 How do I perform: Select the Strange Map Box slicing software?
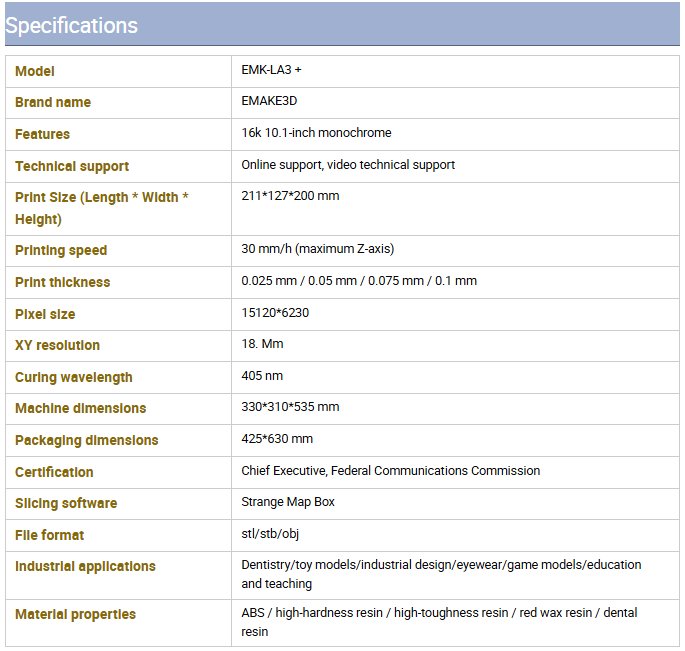(288, 502)
